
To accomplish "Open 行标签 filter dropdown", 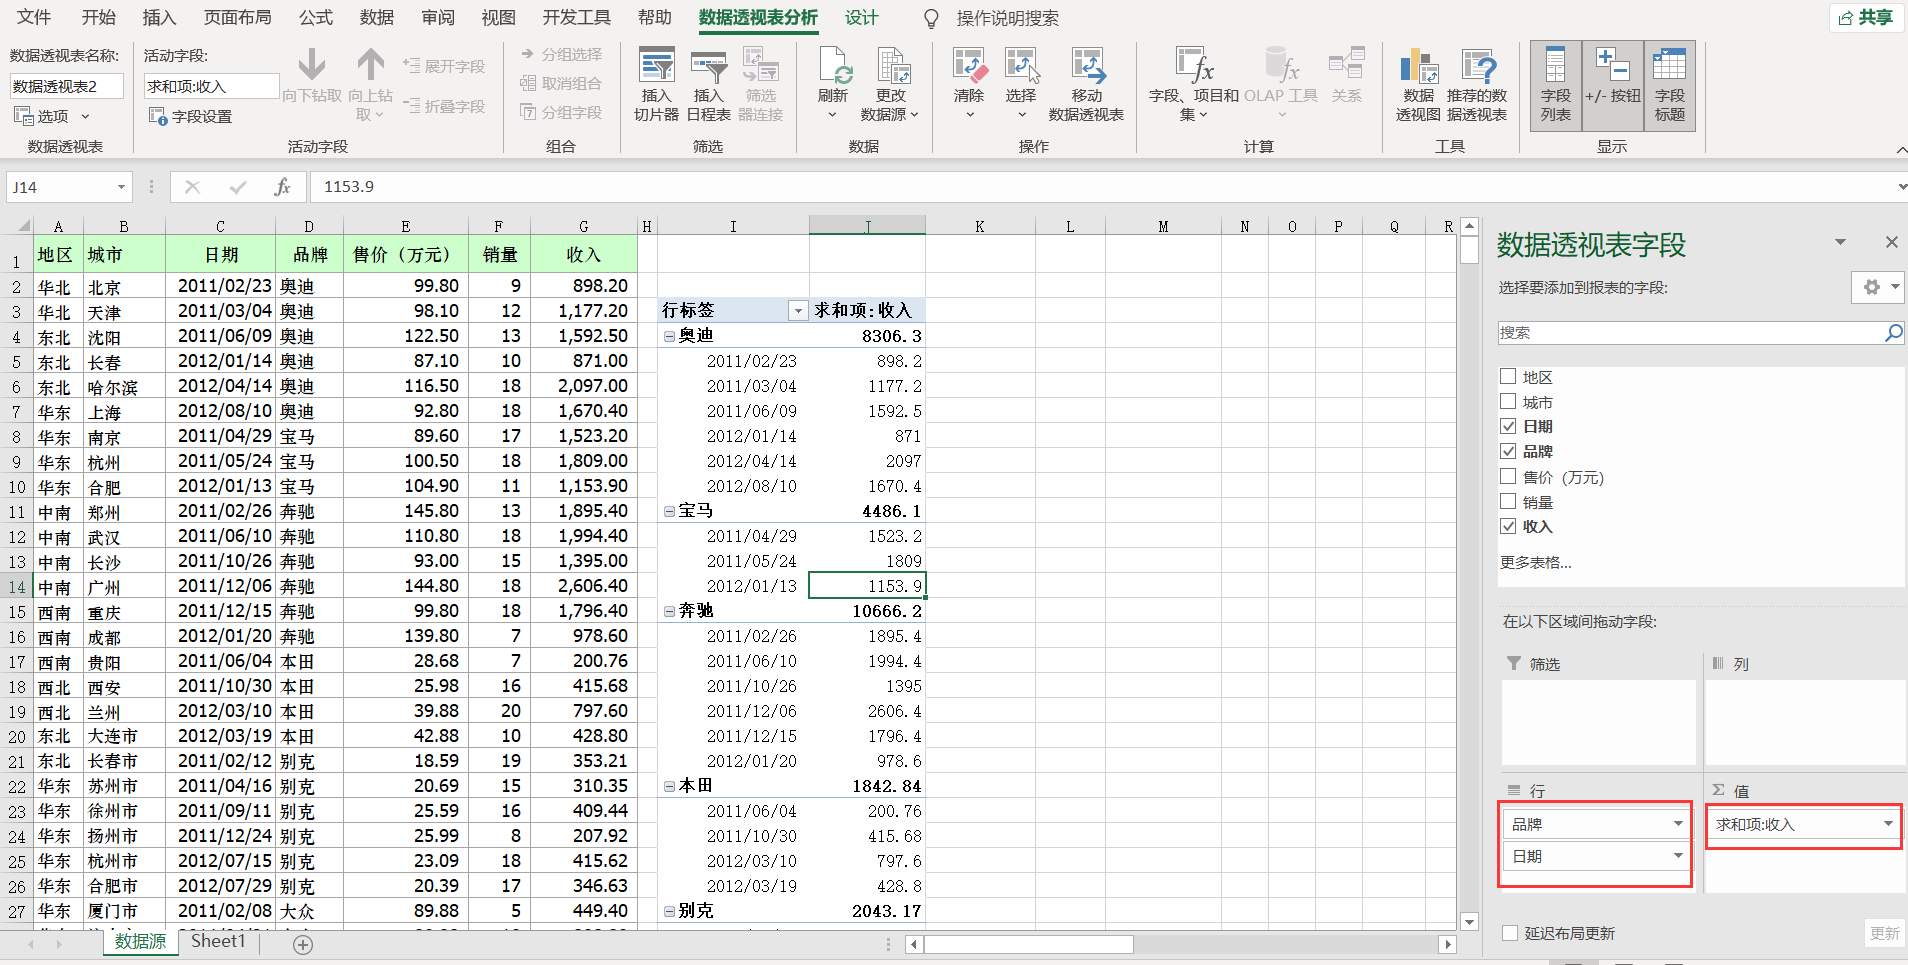I will 797,311.
